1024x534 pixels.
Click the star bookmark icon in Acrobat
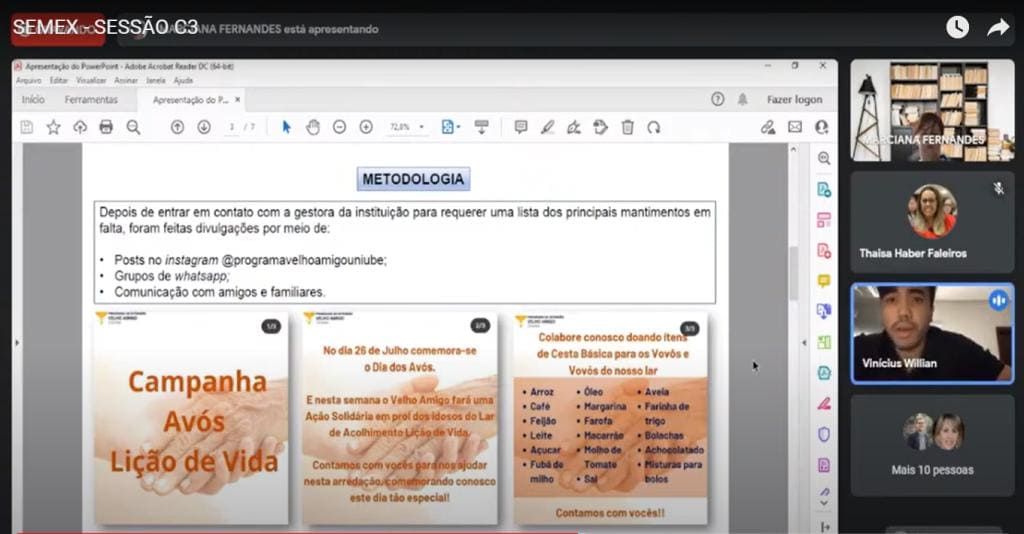54,127
